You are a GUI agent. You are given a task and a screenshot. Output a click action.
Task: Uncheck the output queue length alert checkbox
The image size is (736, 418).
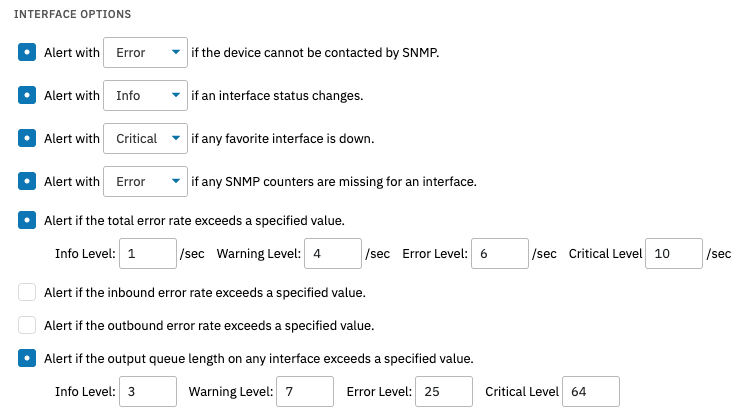[28, 358]
